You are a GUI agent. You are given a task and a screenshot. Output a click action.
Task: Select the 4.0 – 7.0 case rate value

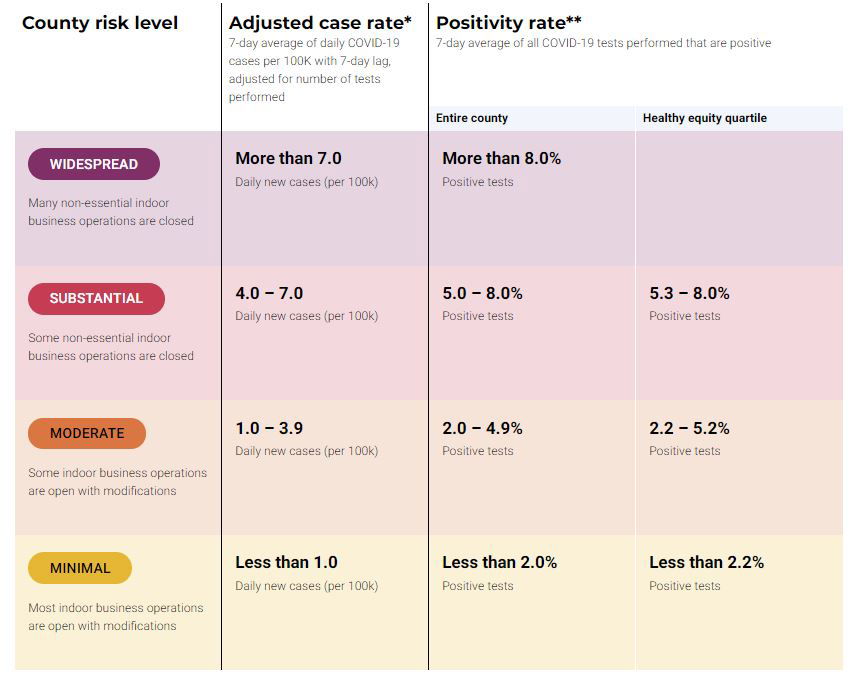269,293
